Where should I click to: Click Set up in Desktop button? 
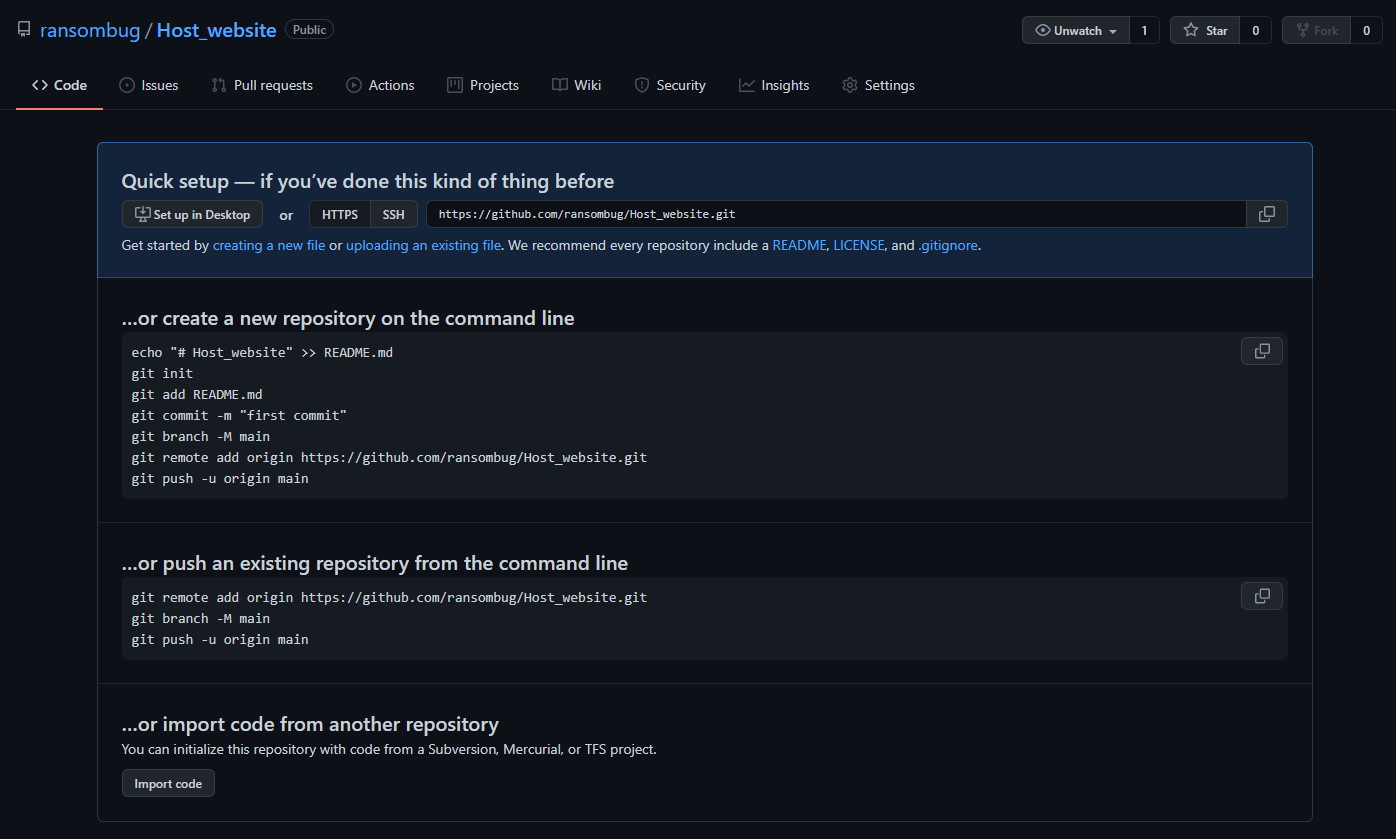coord(192,214)
